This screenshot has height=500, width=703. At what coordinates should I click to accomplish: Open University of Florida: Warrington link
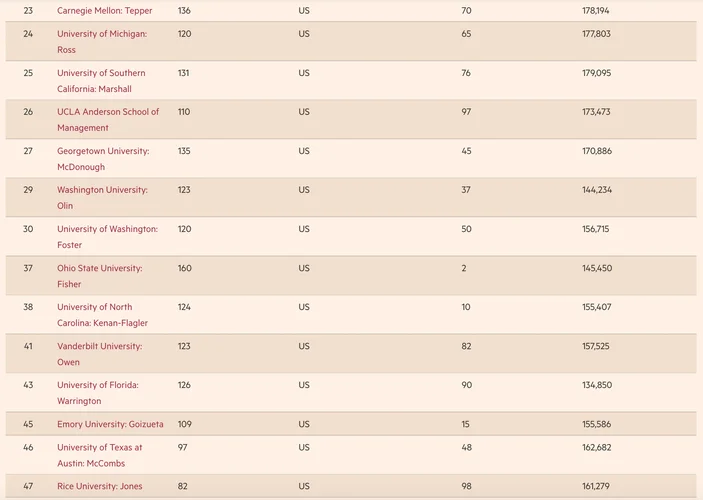point(98,393)
